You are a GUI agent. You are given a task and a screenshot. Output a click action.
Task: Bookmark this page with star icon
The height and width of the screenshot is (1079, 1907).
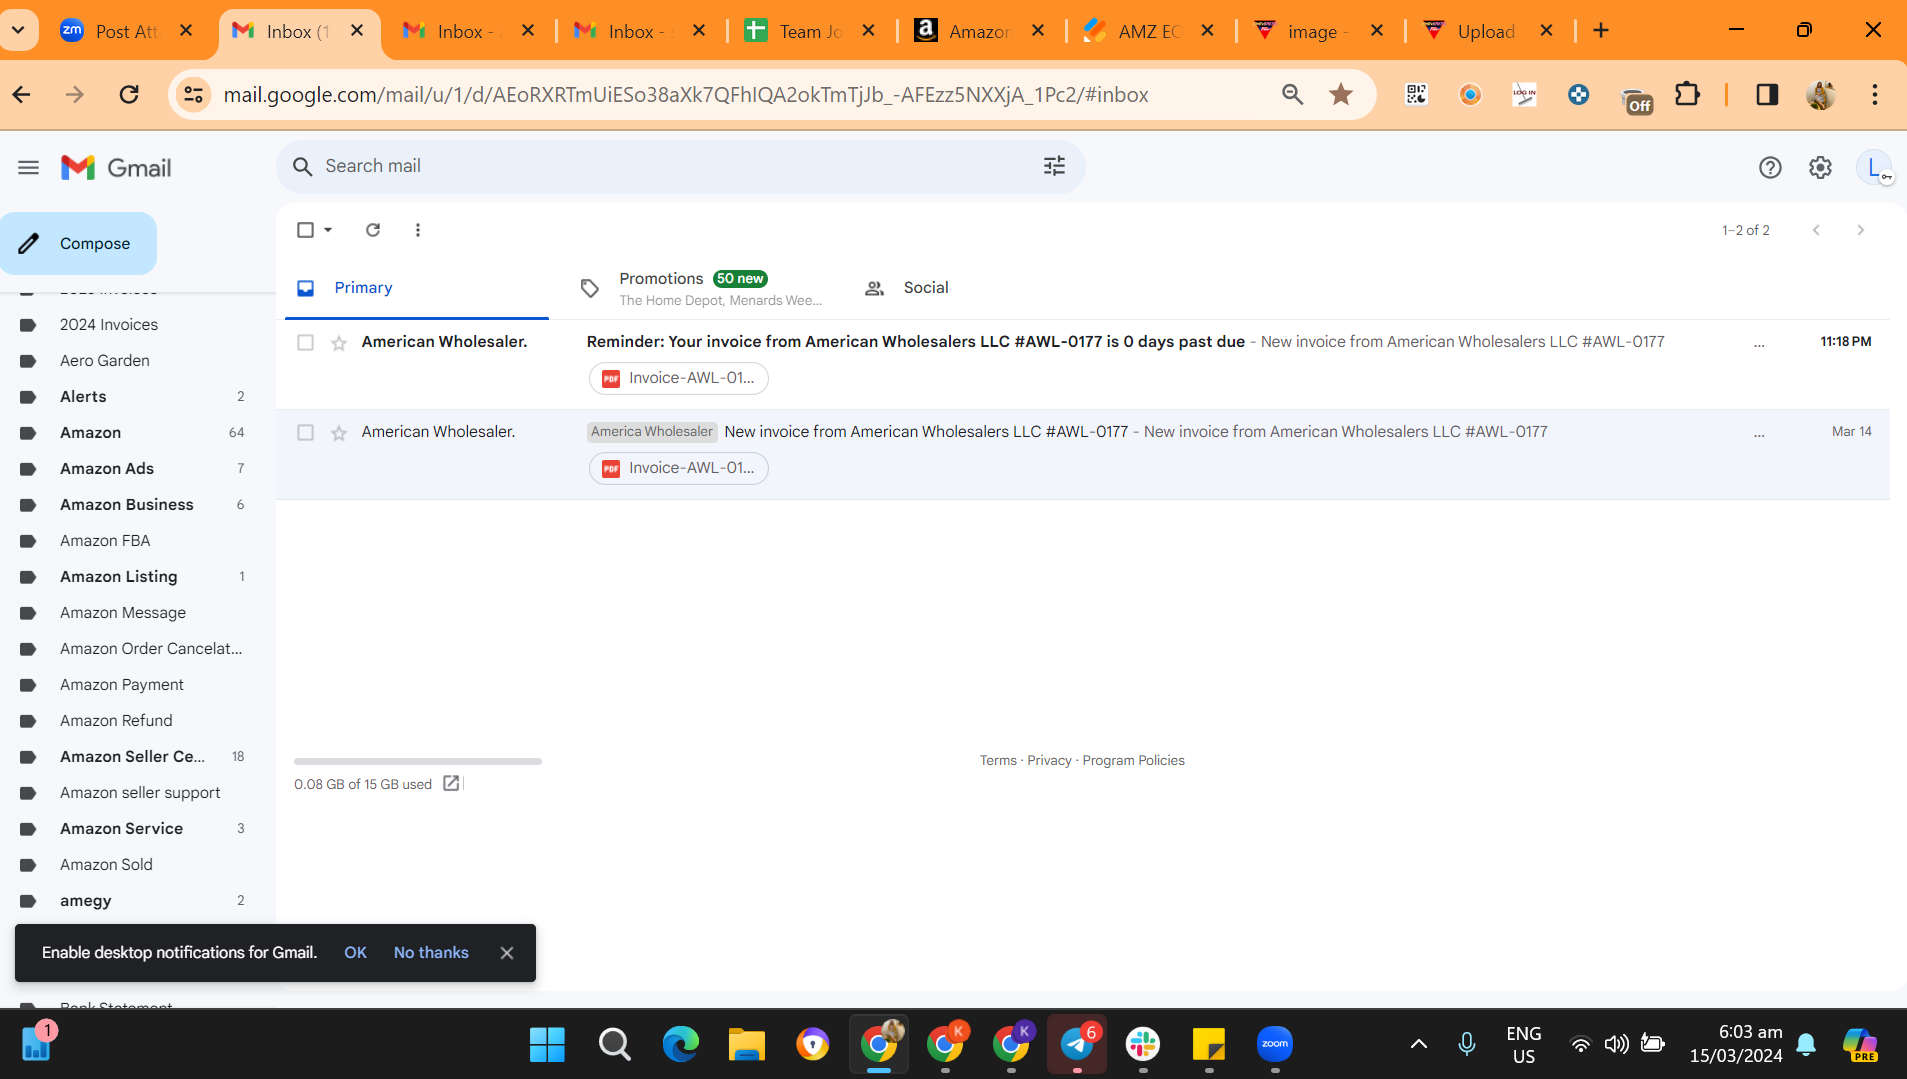(x=1341, y=95)
